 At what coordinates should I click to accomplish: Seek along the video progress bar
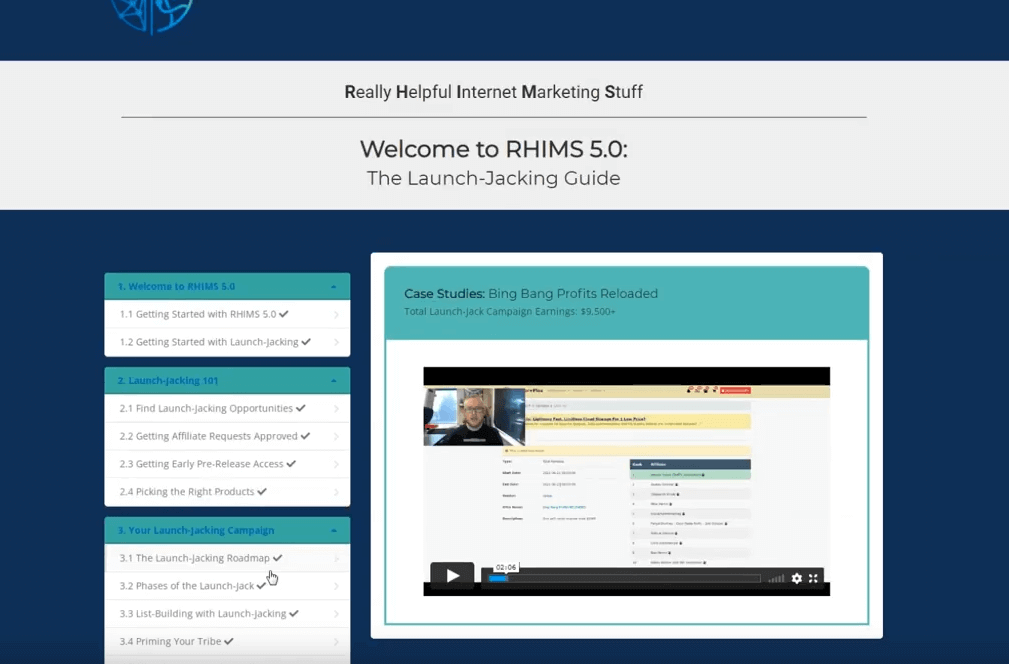(x=624, y=578)
